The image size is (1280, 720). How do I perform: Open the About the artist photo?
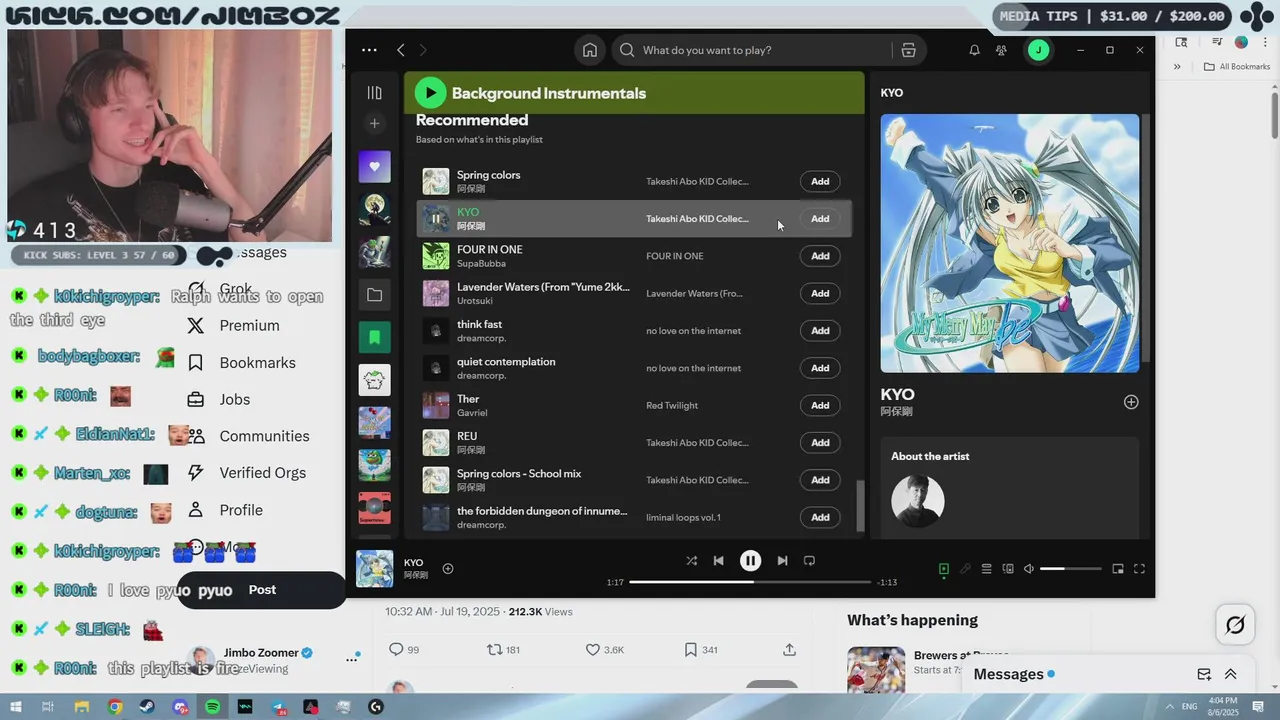coord(918,500)
